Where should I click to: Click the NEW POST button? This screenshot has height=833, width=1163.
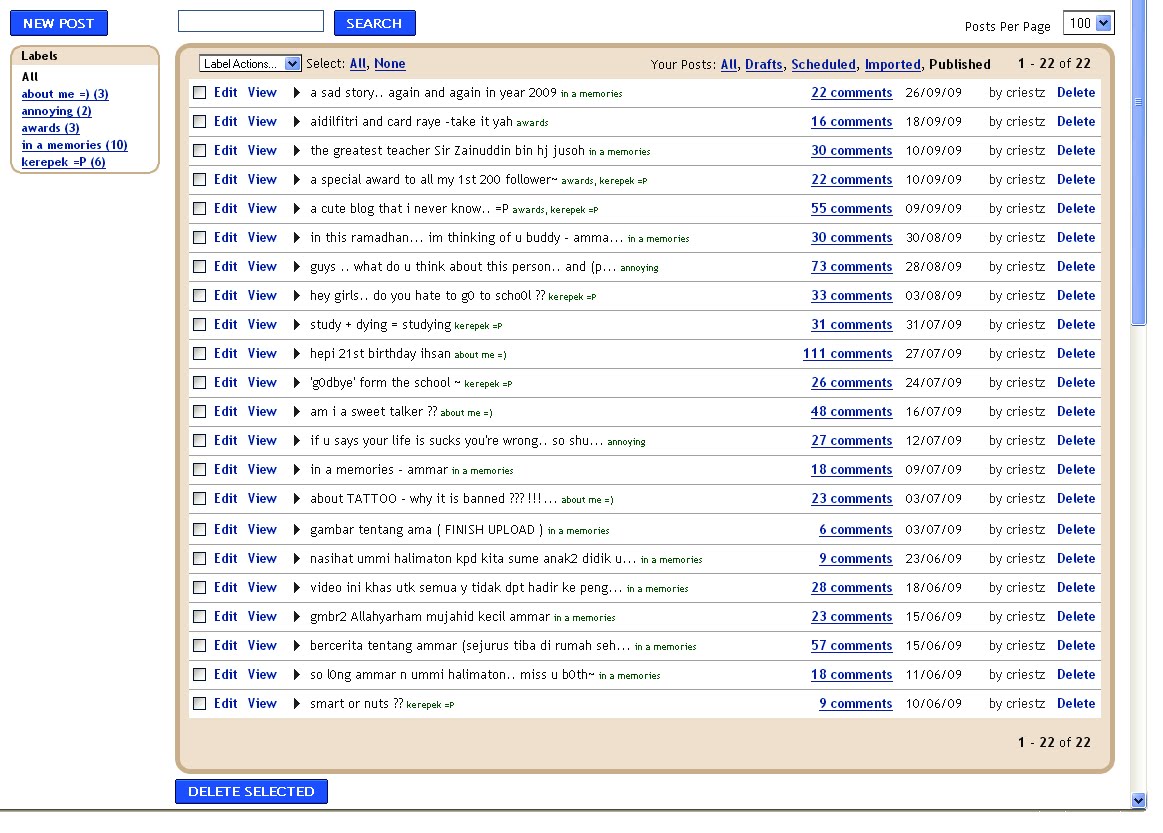59,23
